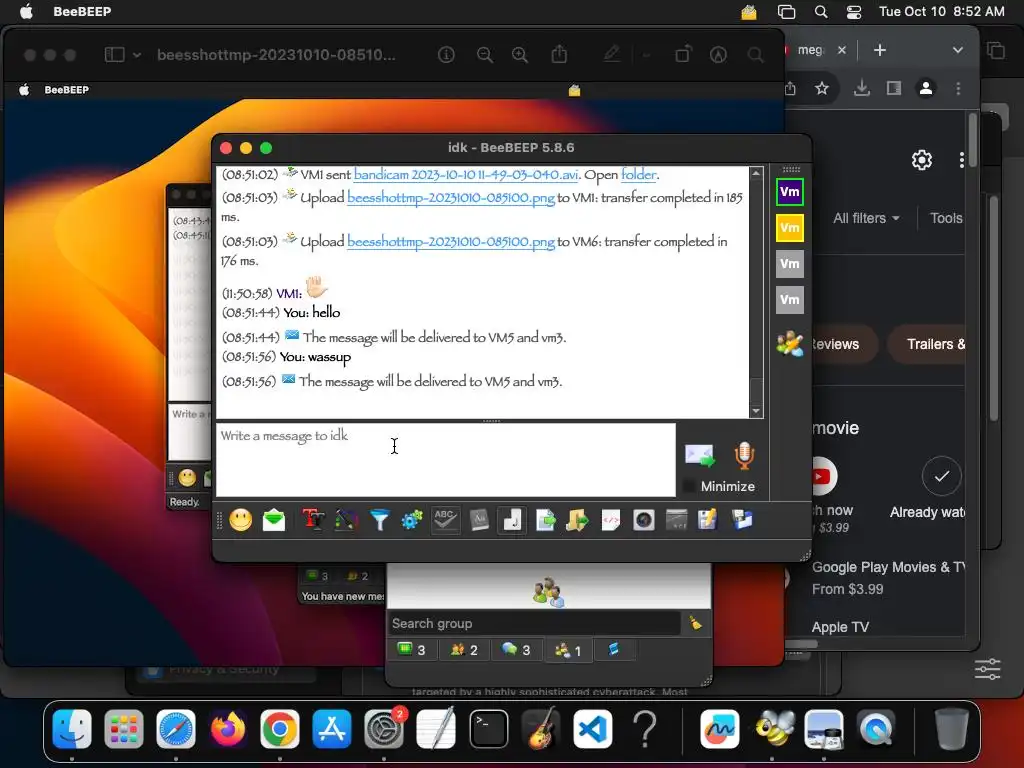The height and width of the screenshot is (768, 1024).
Task: Open the Chrome three-dot menu
Action: (958, 88)
